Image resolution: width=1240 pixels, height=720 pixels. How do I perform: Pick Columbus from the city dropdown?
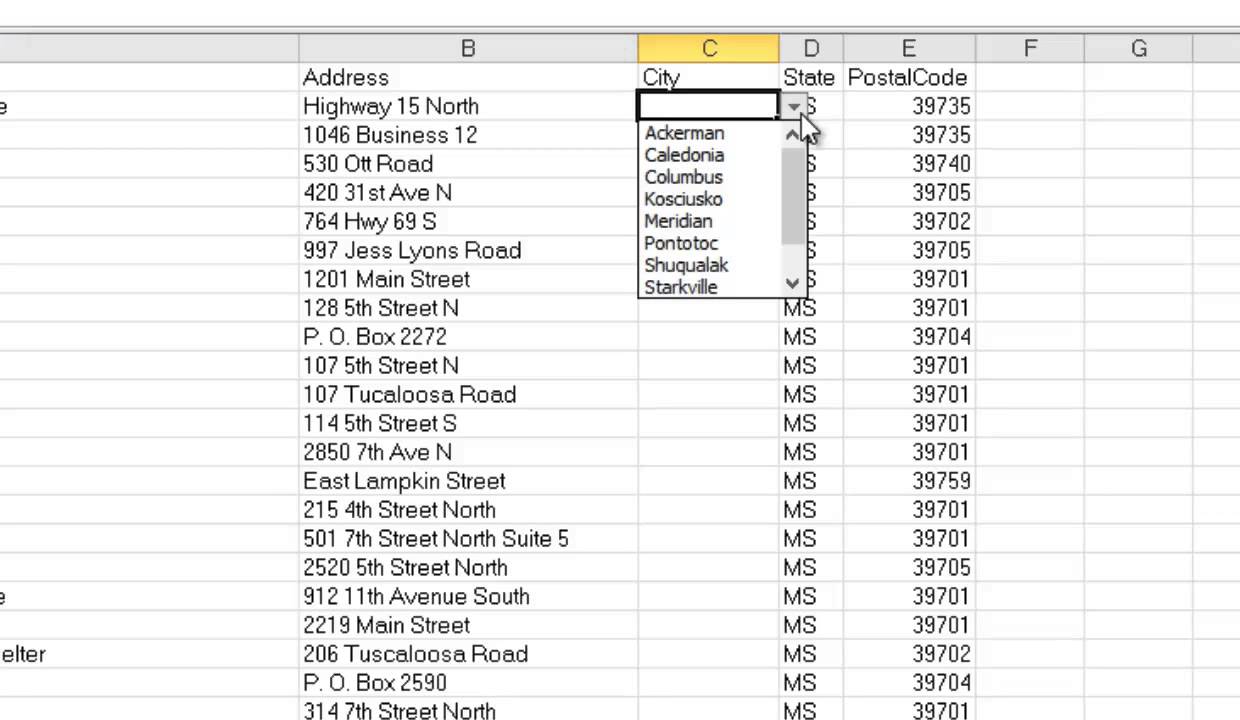click(683, 177)
